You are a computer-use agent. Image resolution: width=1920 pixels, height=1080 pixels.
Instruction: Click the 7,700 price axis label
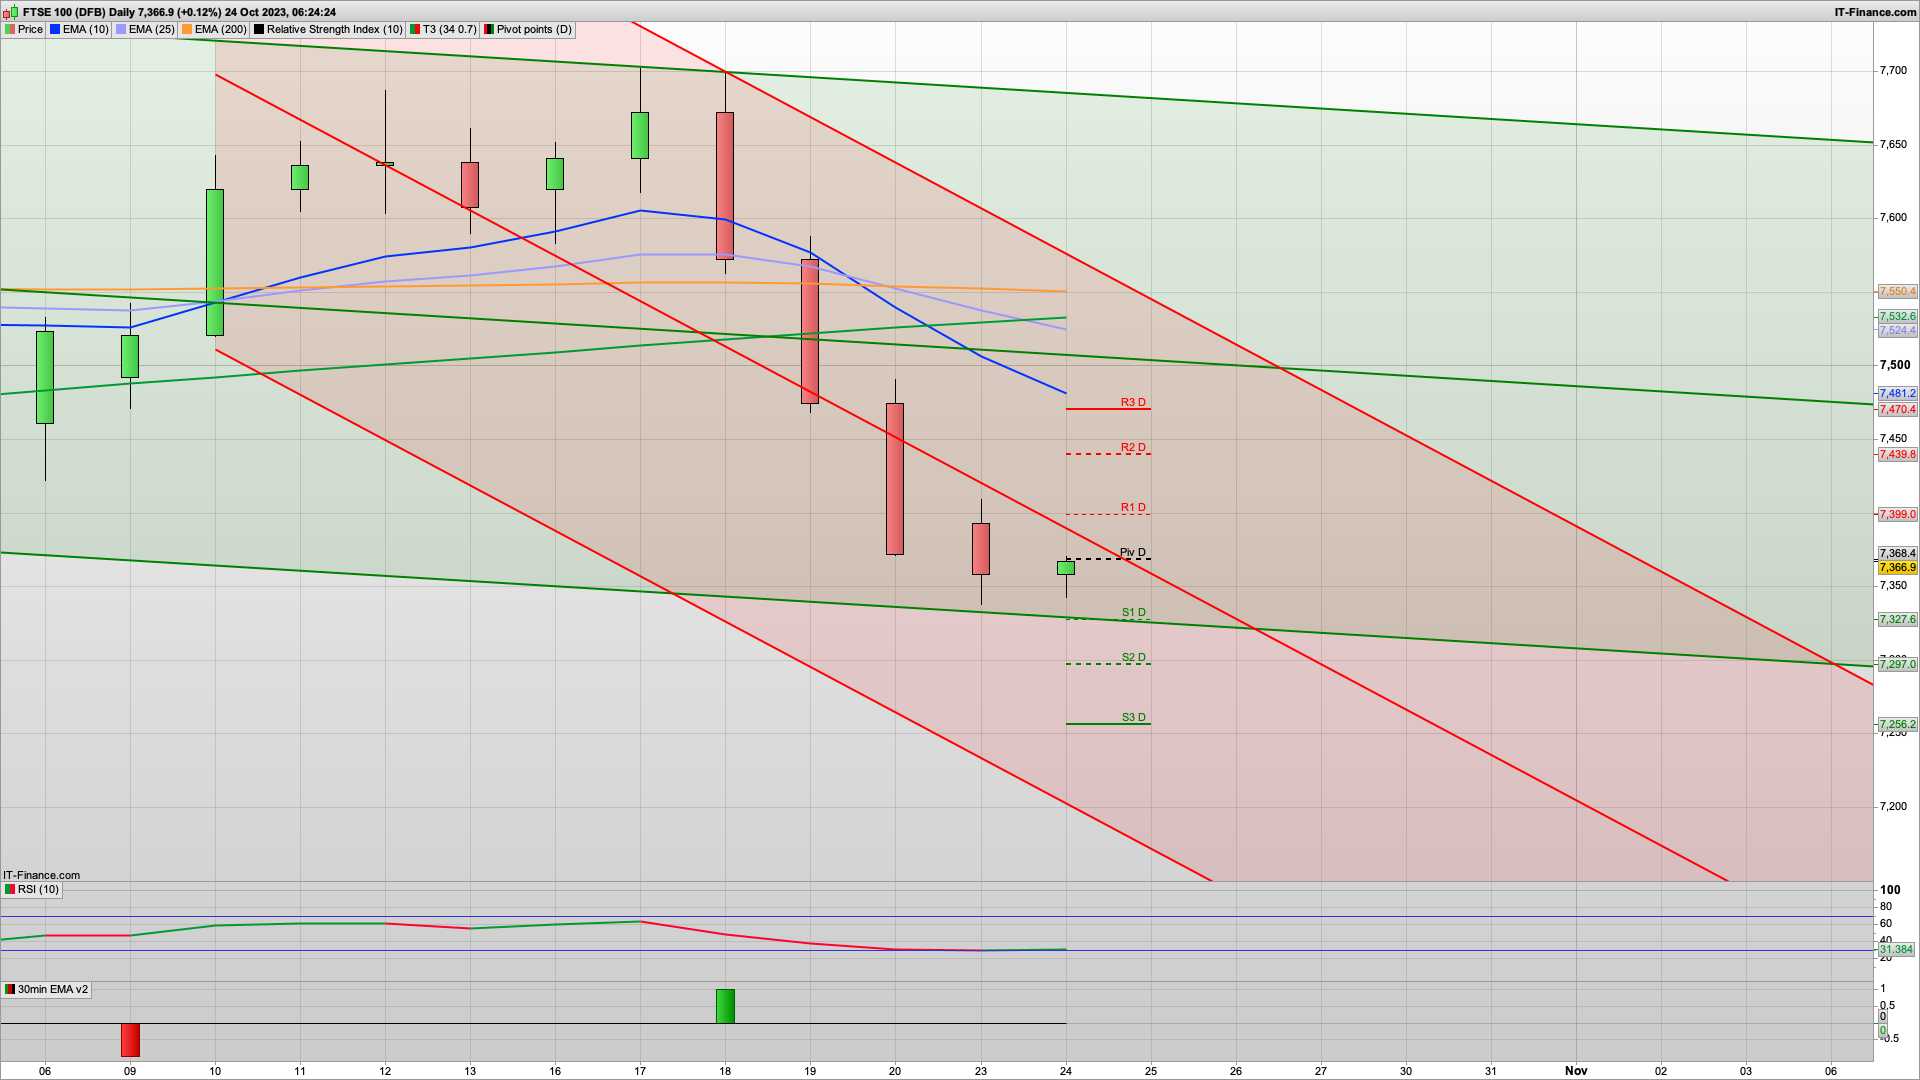1893,70
